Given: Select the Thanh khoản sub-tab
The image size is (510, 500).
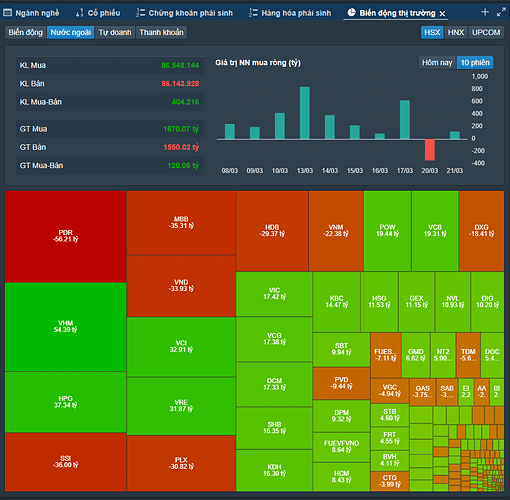Looking at the screenshot, I should coord(161,32).
